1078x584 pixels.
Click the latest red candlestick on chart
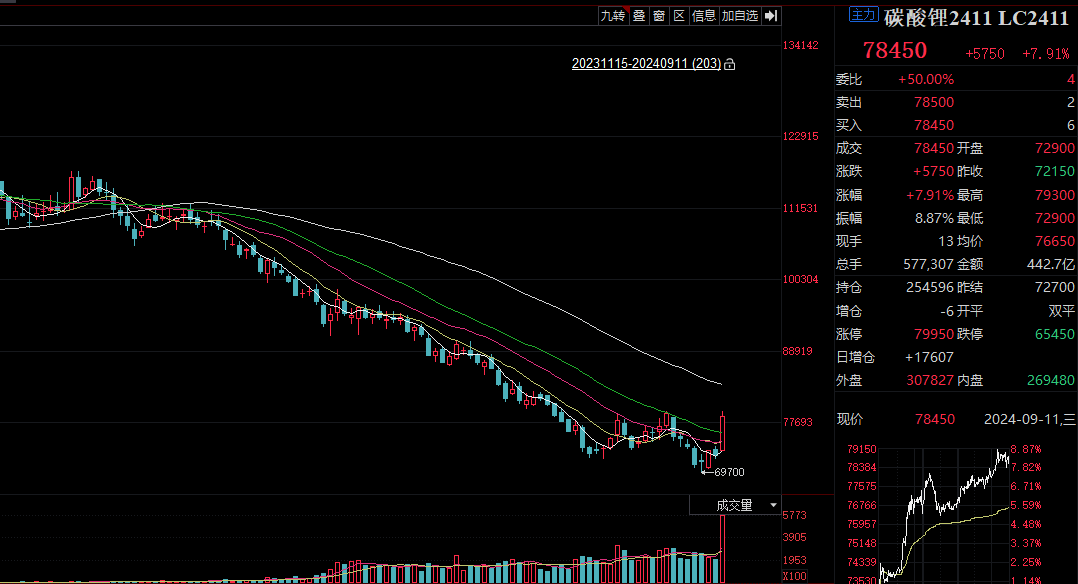pyautogui.click(x=722, y=432)
